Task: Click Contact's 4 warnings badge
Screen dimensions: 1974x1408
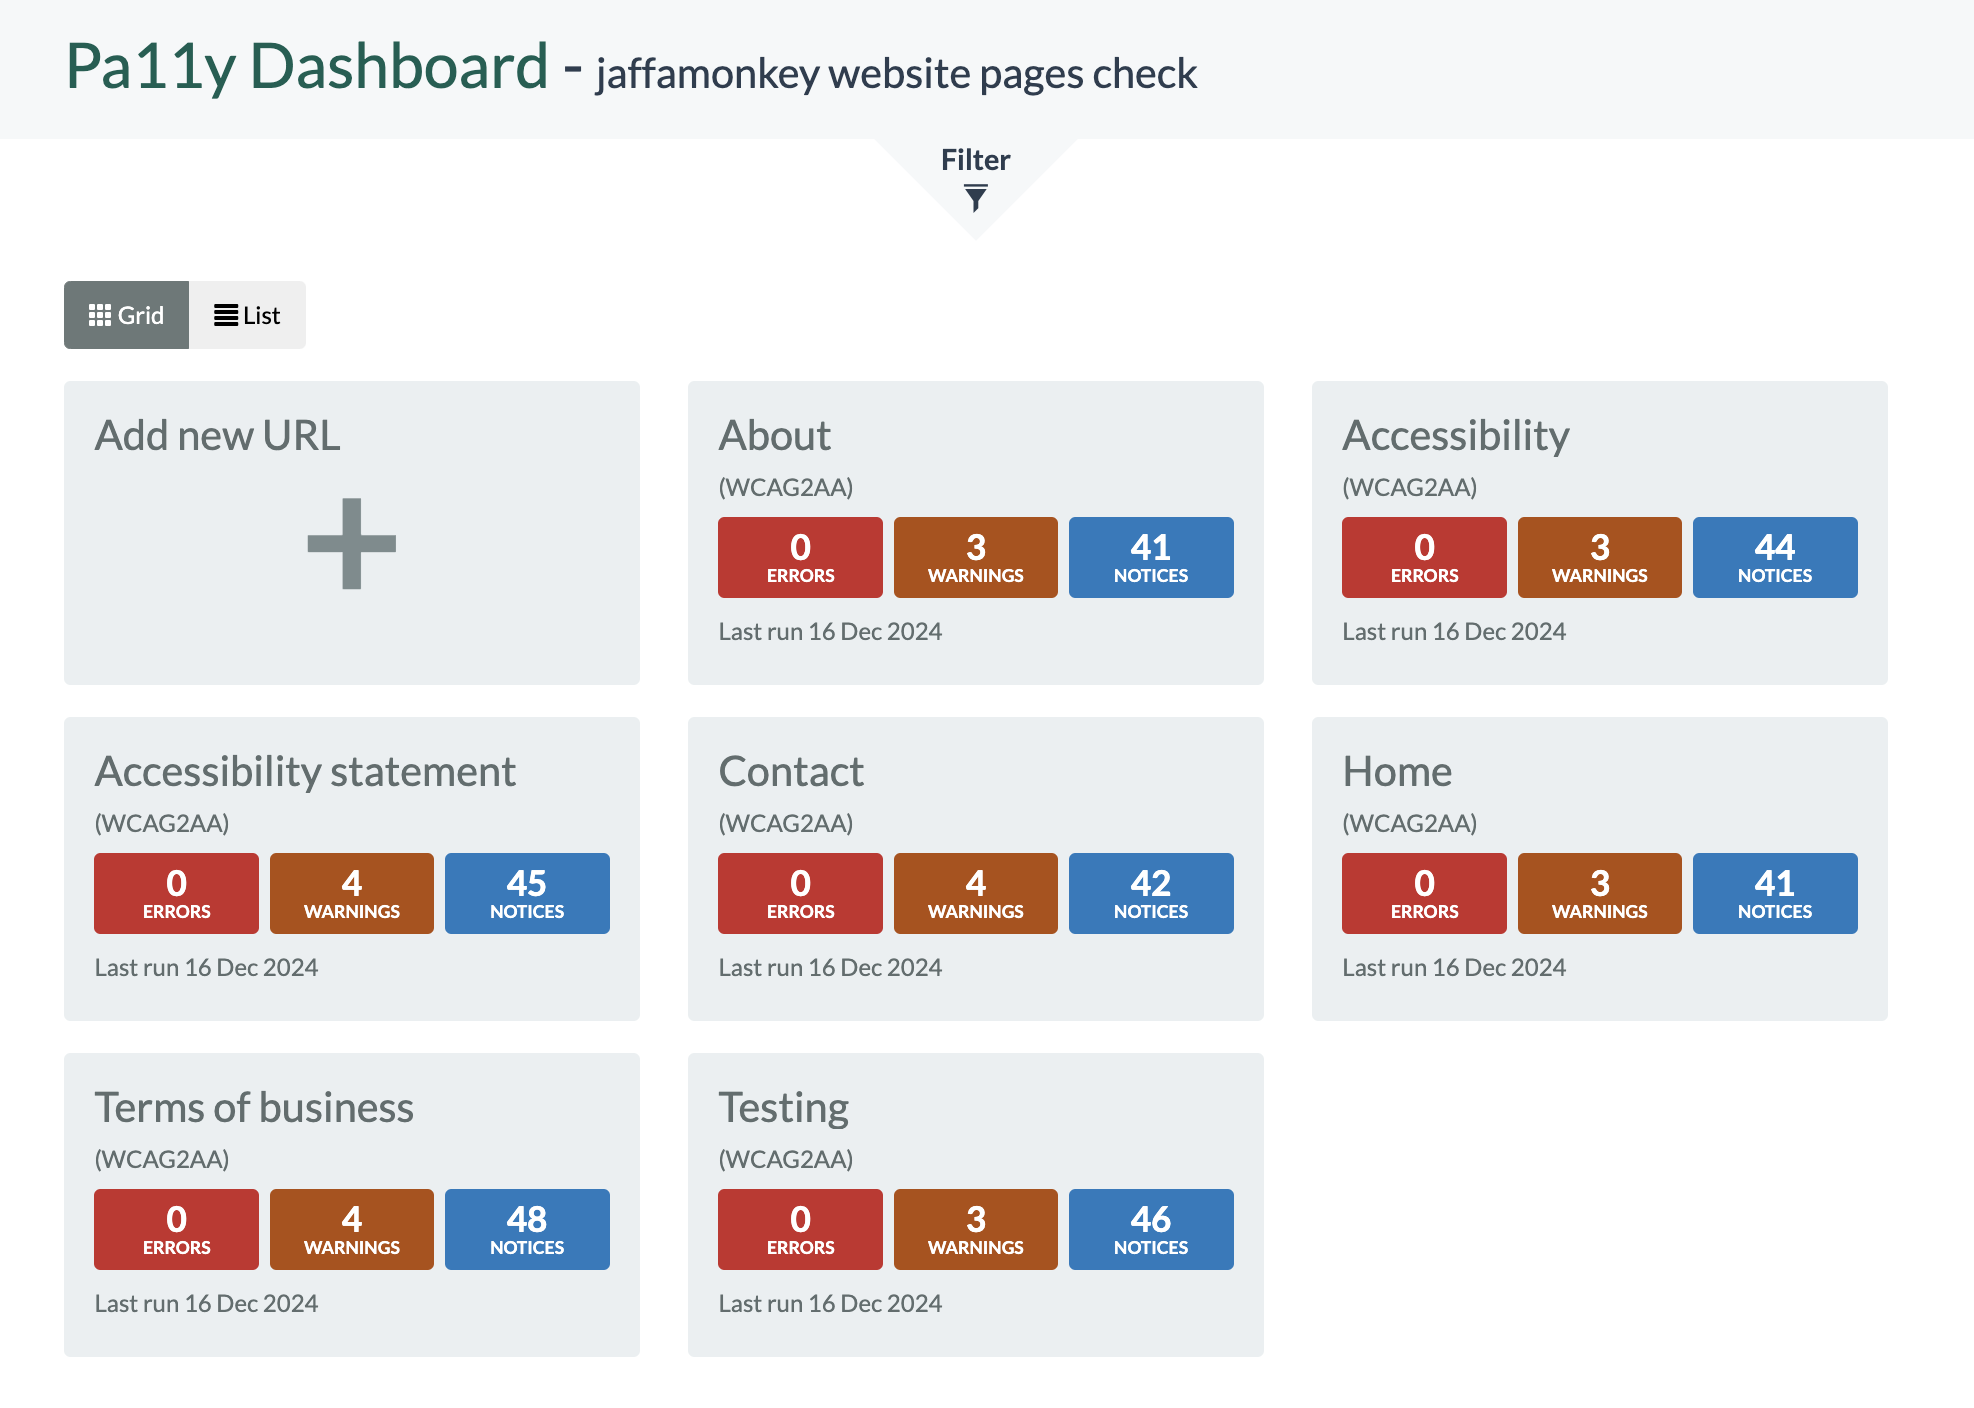Action: (x=976, y=893)
